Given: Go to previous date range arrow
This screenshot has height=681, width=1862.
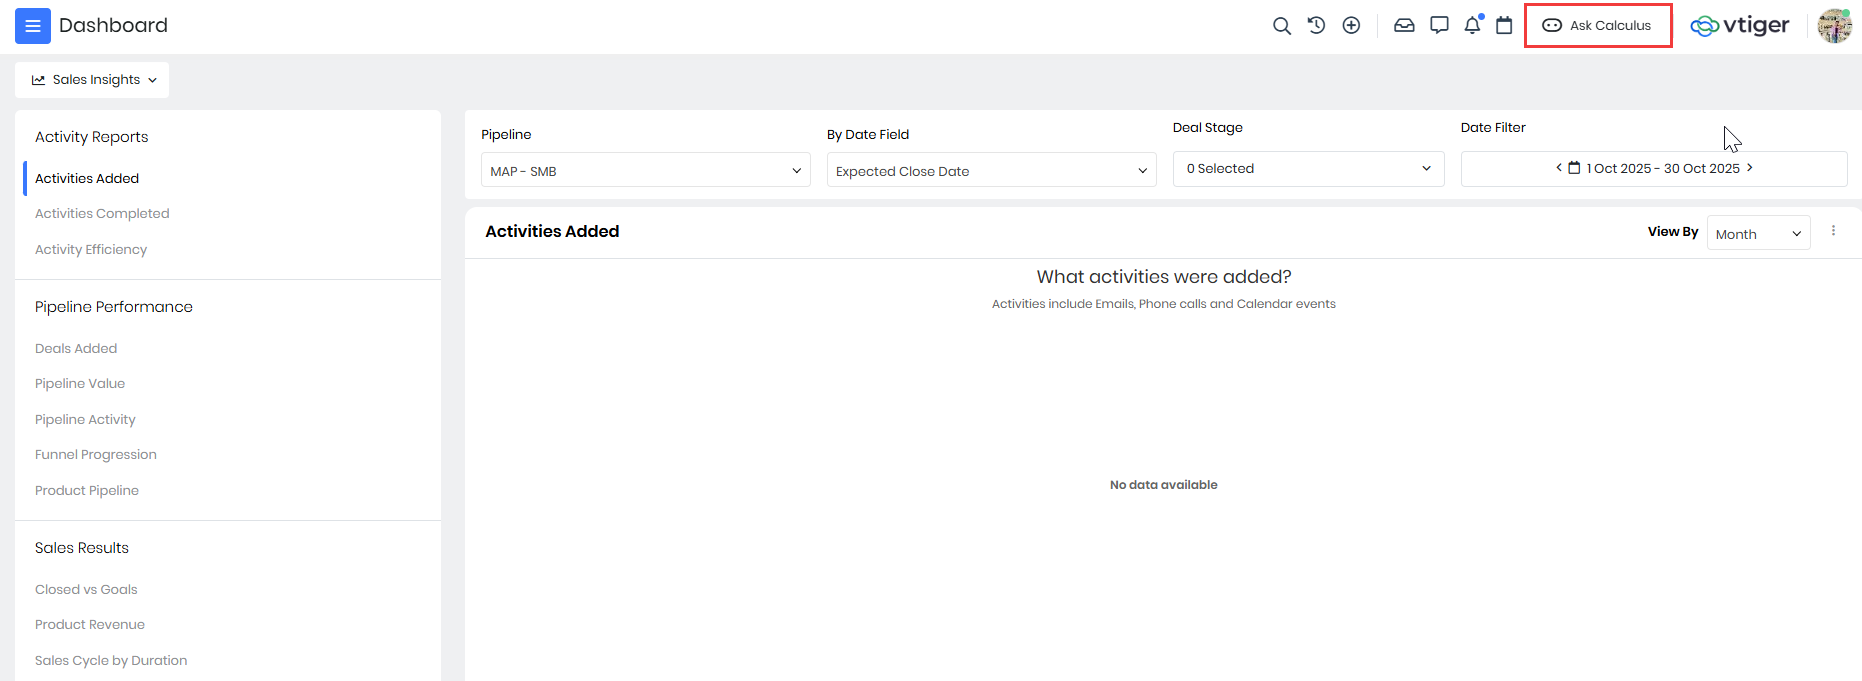Looking at the screenshot, I should 1558,168.
